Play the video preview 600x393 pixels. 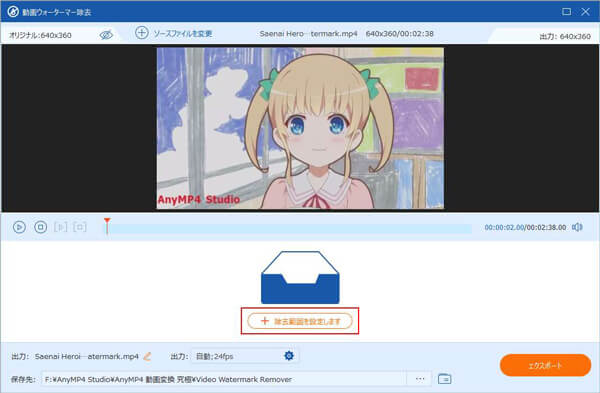[19, 227]
